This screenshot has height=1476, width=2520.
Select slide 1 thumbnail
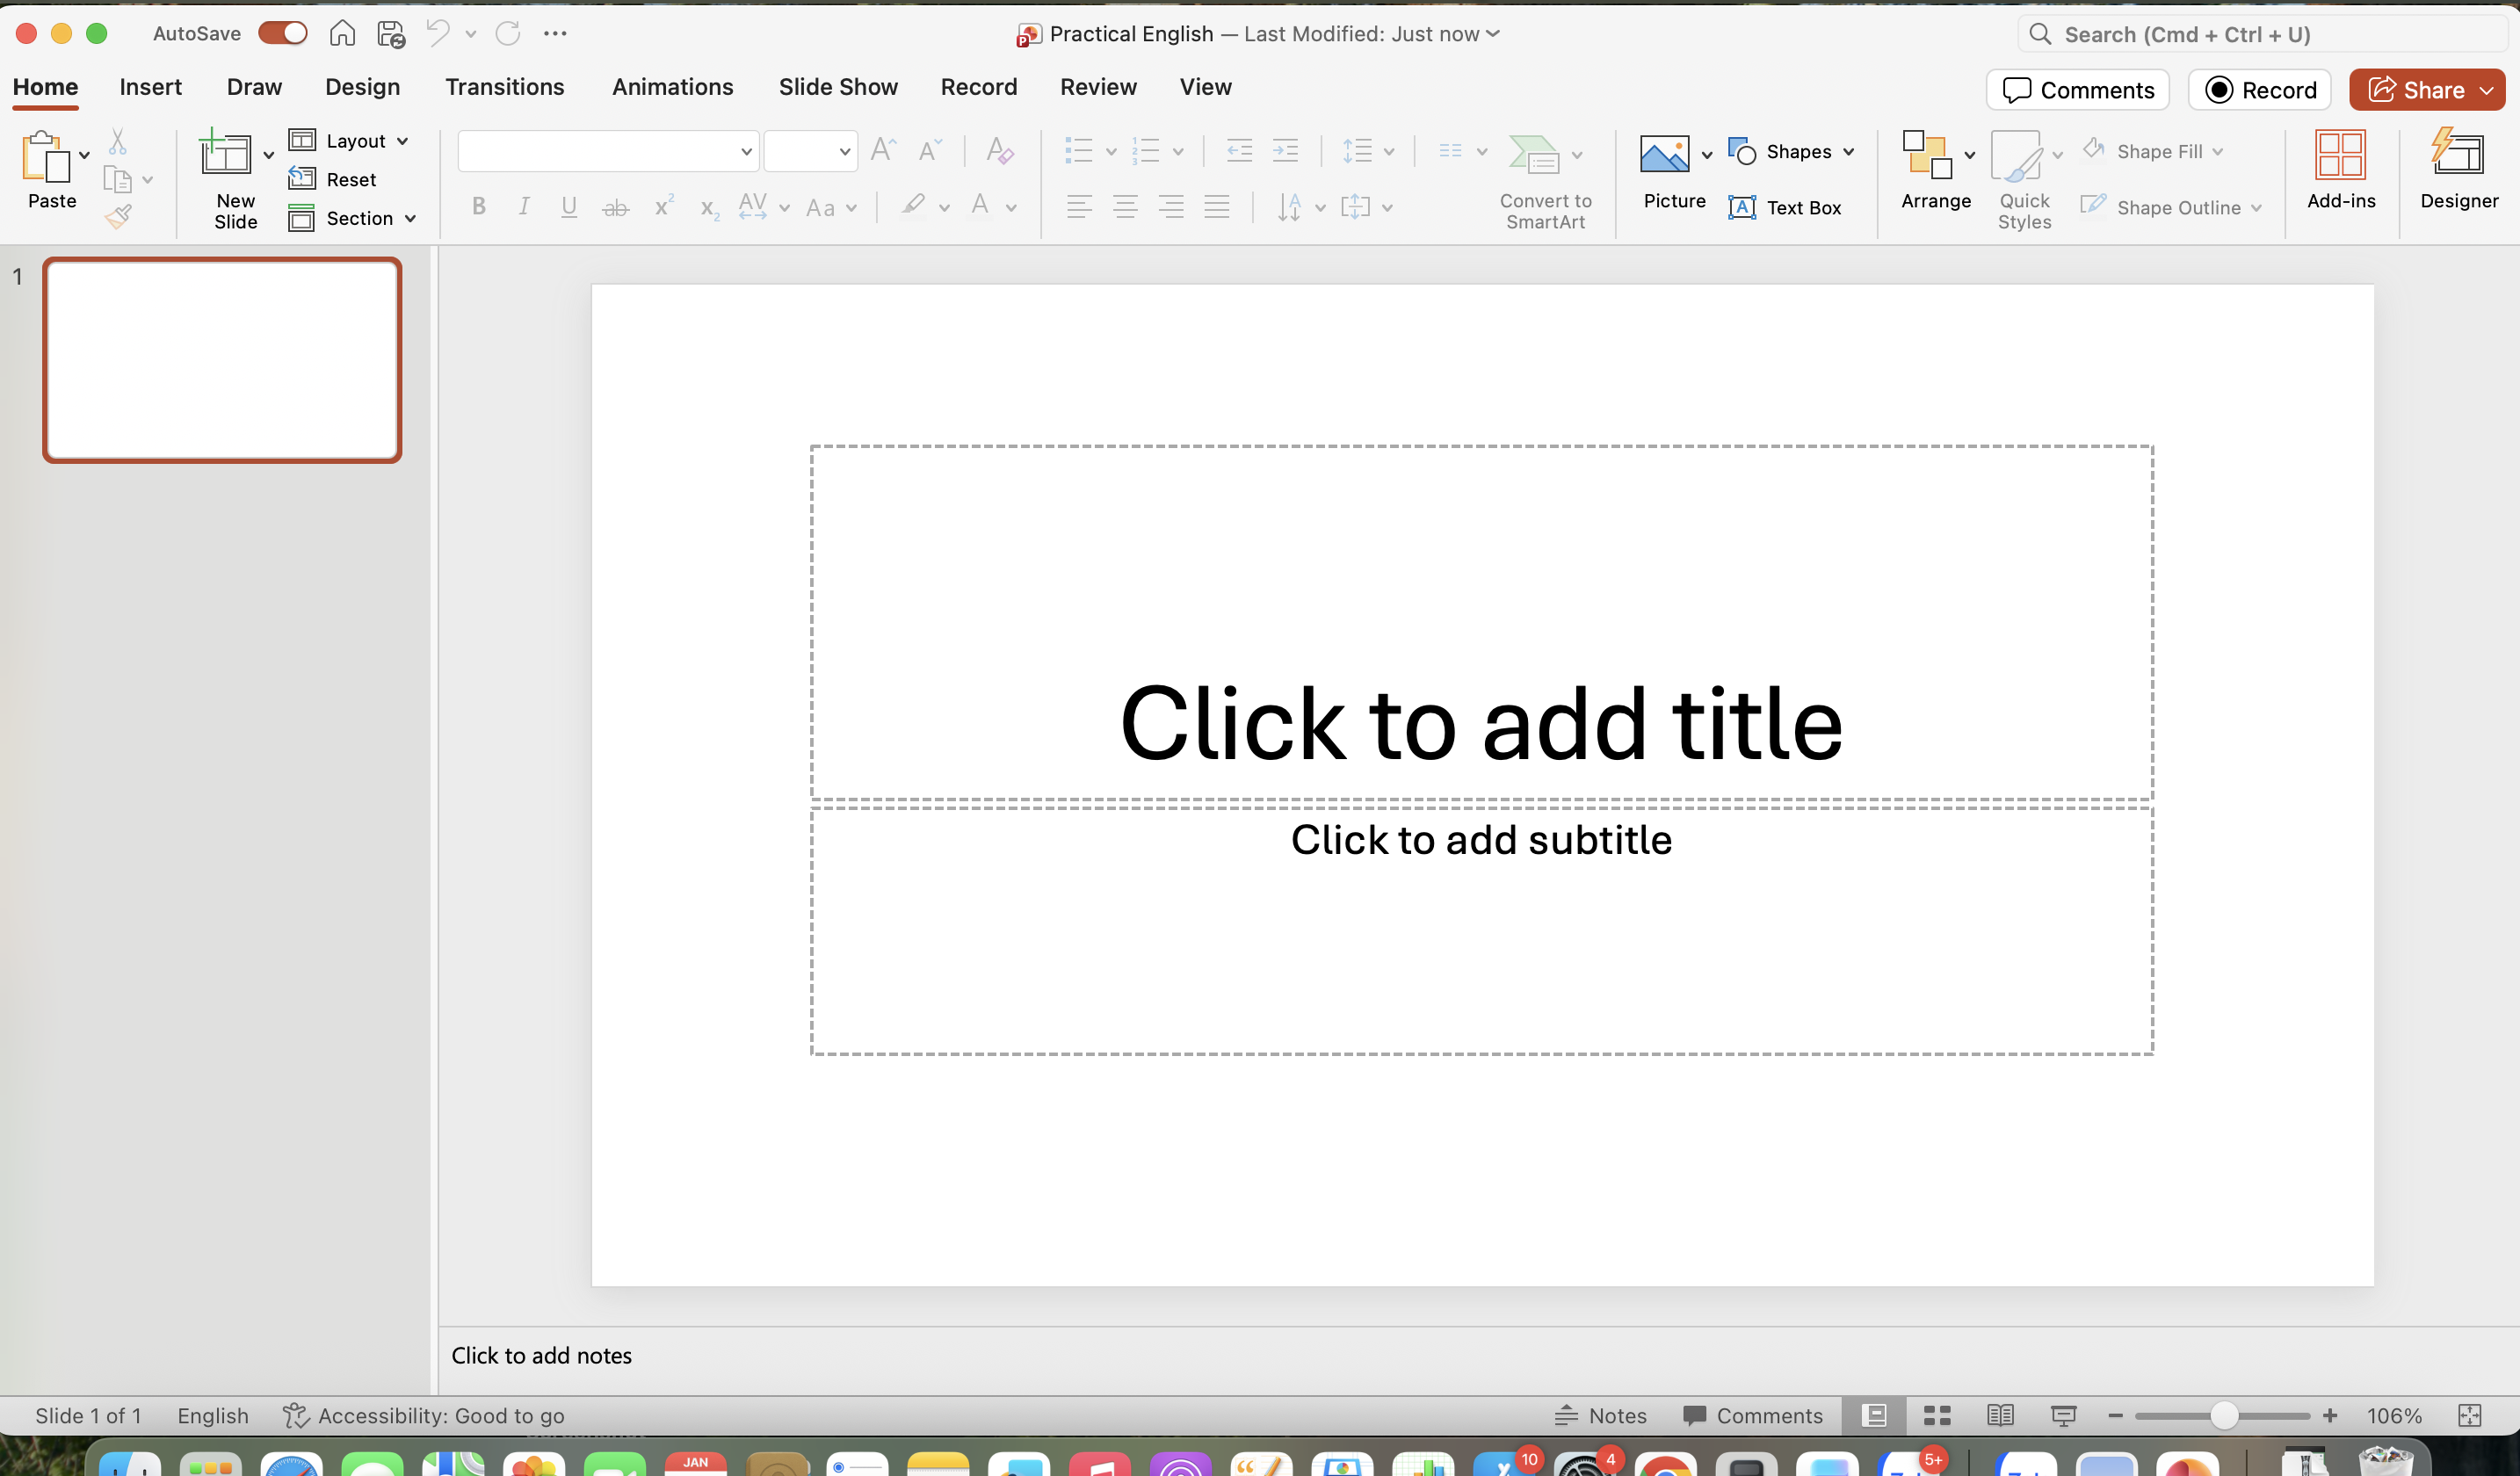tap(222, 360)
